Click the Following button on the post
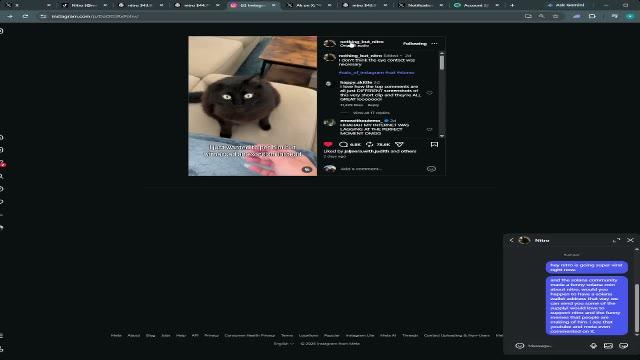This screenshot has width=640, height=360. tap(415, 44)
